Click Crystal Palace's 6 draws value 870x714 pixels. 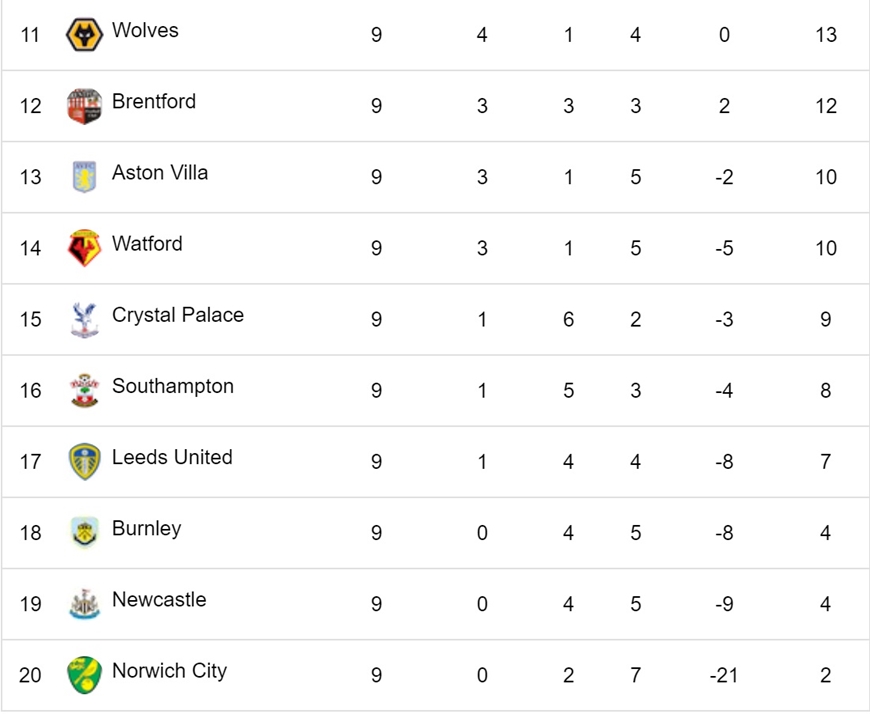click(x=568, y=320)
